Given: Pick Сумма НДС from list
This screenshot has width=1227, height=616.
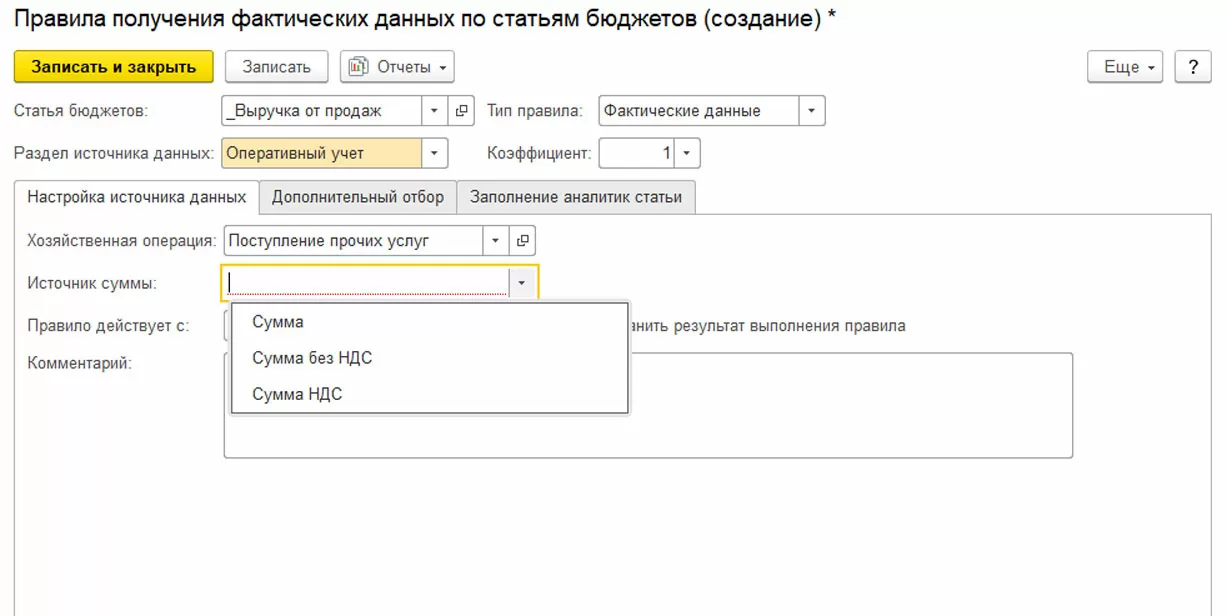Looking at the screenshot, I should click(297, 394).
